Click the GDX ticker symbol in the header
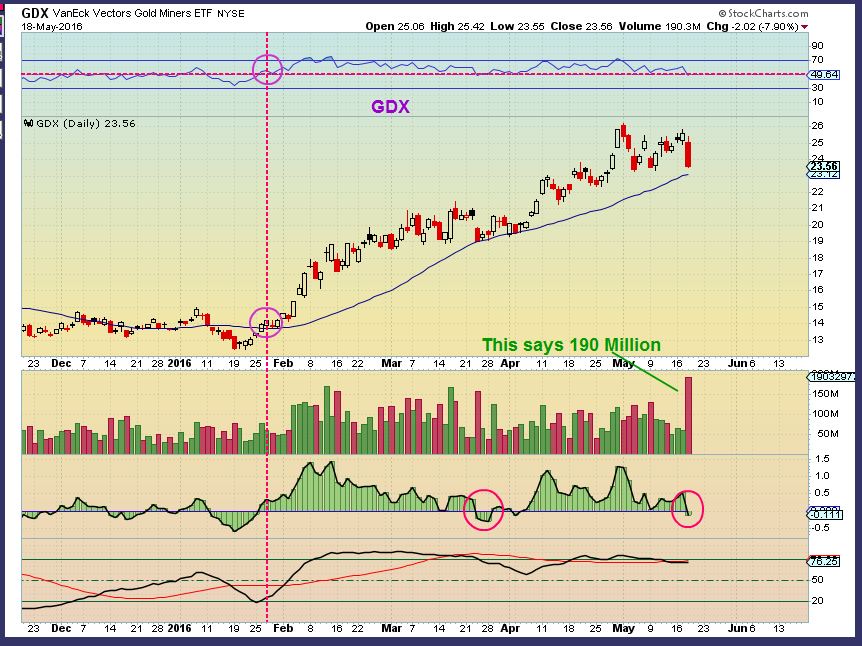This screenshot has width=862, height=646. click(35, 12)
